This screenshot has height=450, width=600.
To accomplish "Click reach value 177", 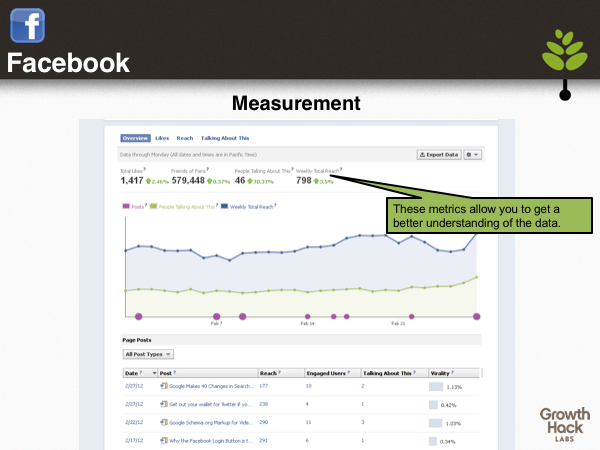I will click(264, 386).
